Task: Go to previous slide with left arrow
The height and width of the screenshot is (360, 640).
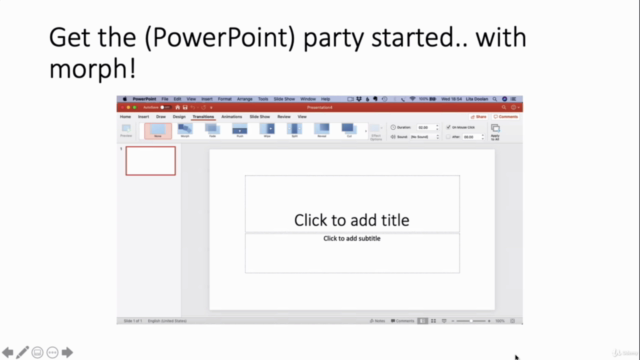Action: point(8,352)
